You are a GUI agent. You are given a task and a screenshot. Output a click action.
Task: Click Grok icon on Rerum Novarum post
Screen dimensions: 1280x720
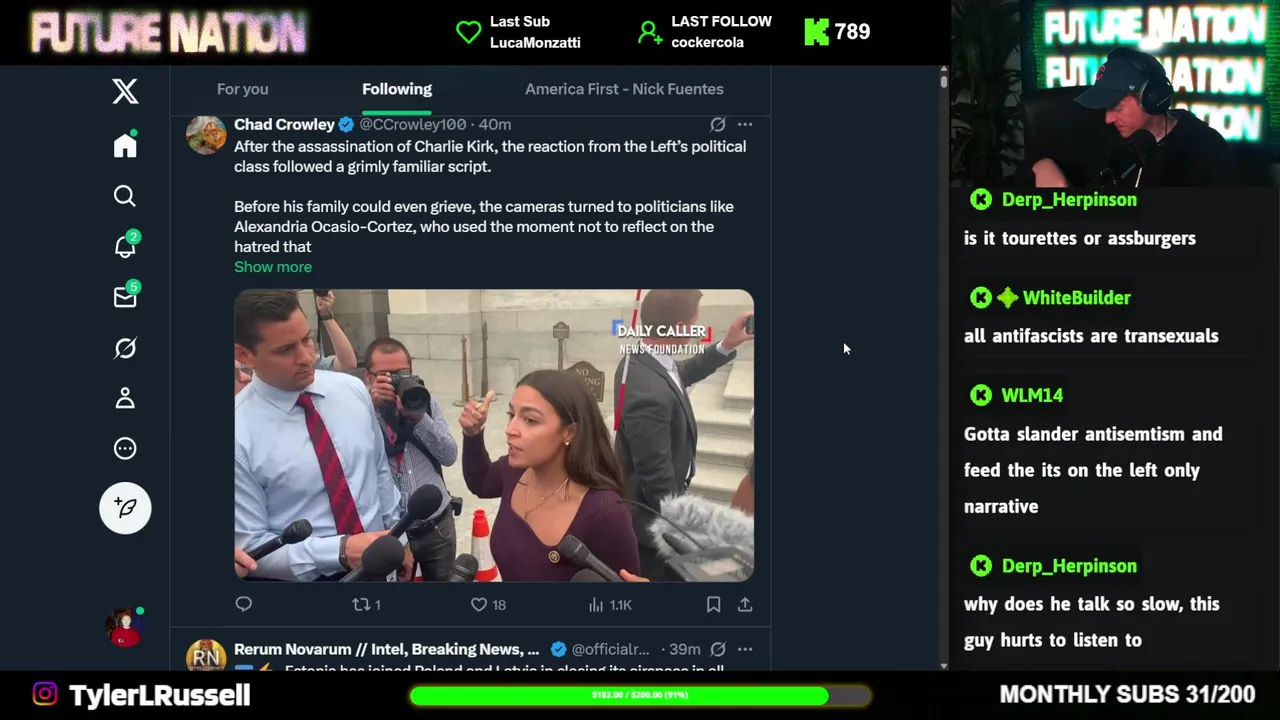pyautogui.click(x=718, y=649)
